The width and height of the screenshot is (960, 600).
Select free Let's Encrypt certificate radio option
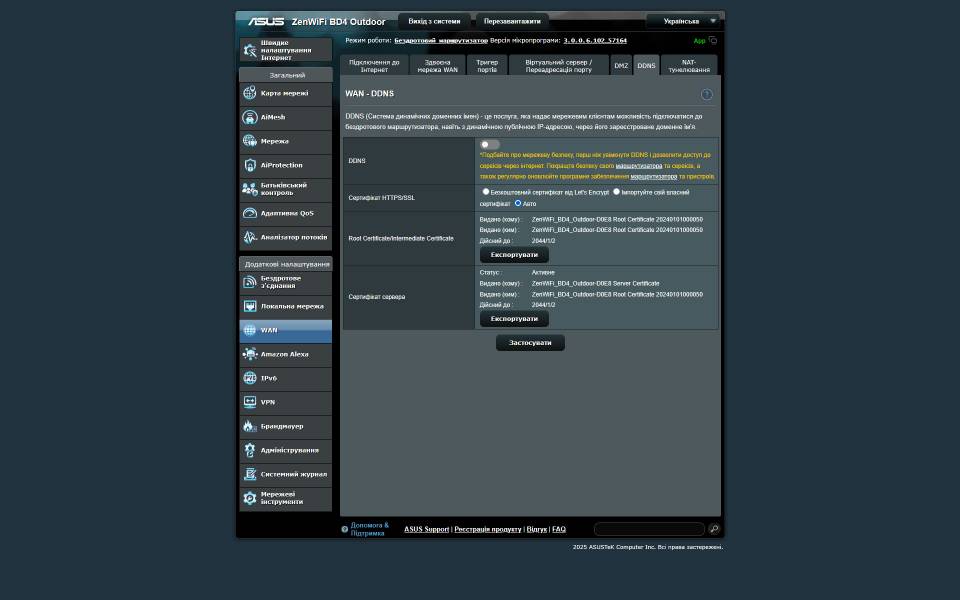coord(486,191)
